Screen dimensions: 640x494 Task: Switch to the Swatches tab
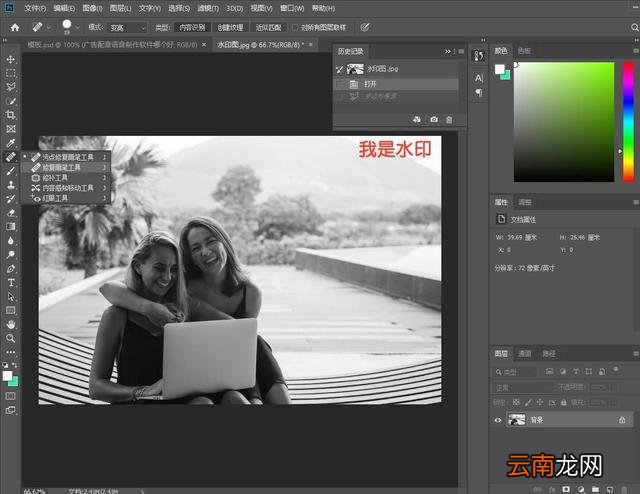(x=524, y=51)
